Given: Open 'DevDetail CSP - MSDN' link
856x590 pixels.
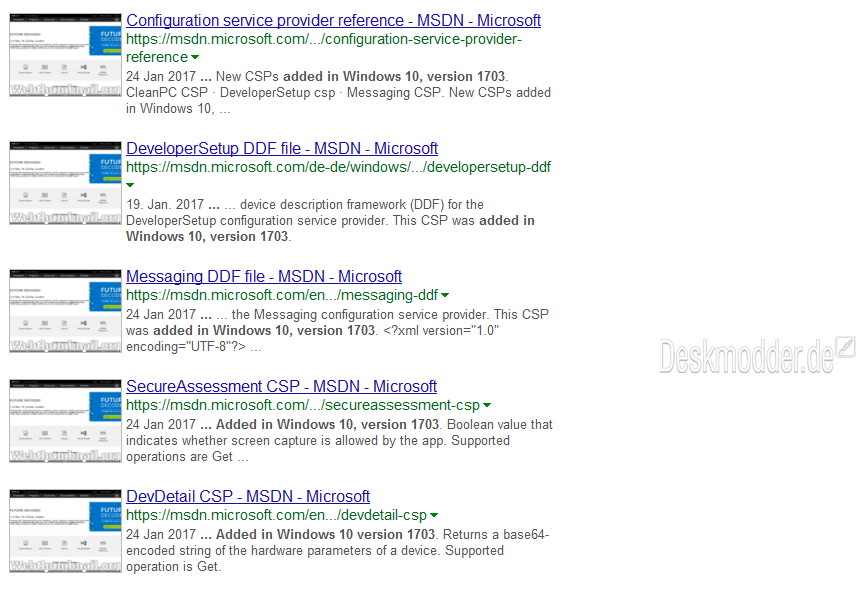Looking at the screenshot, I should (248, 497).
